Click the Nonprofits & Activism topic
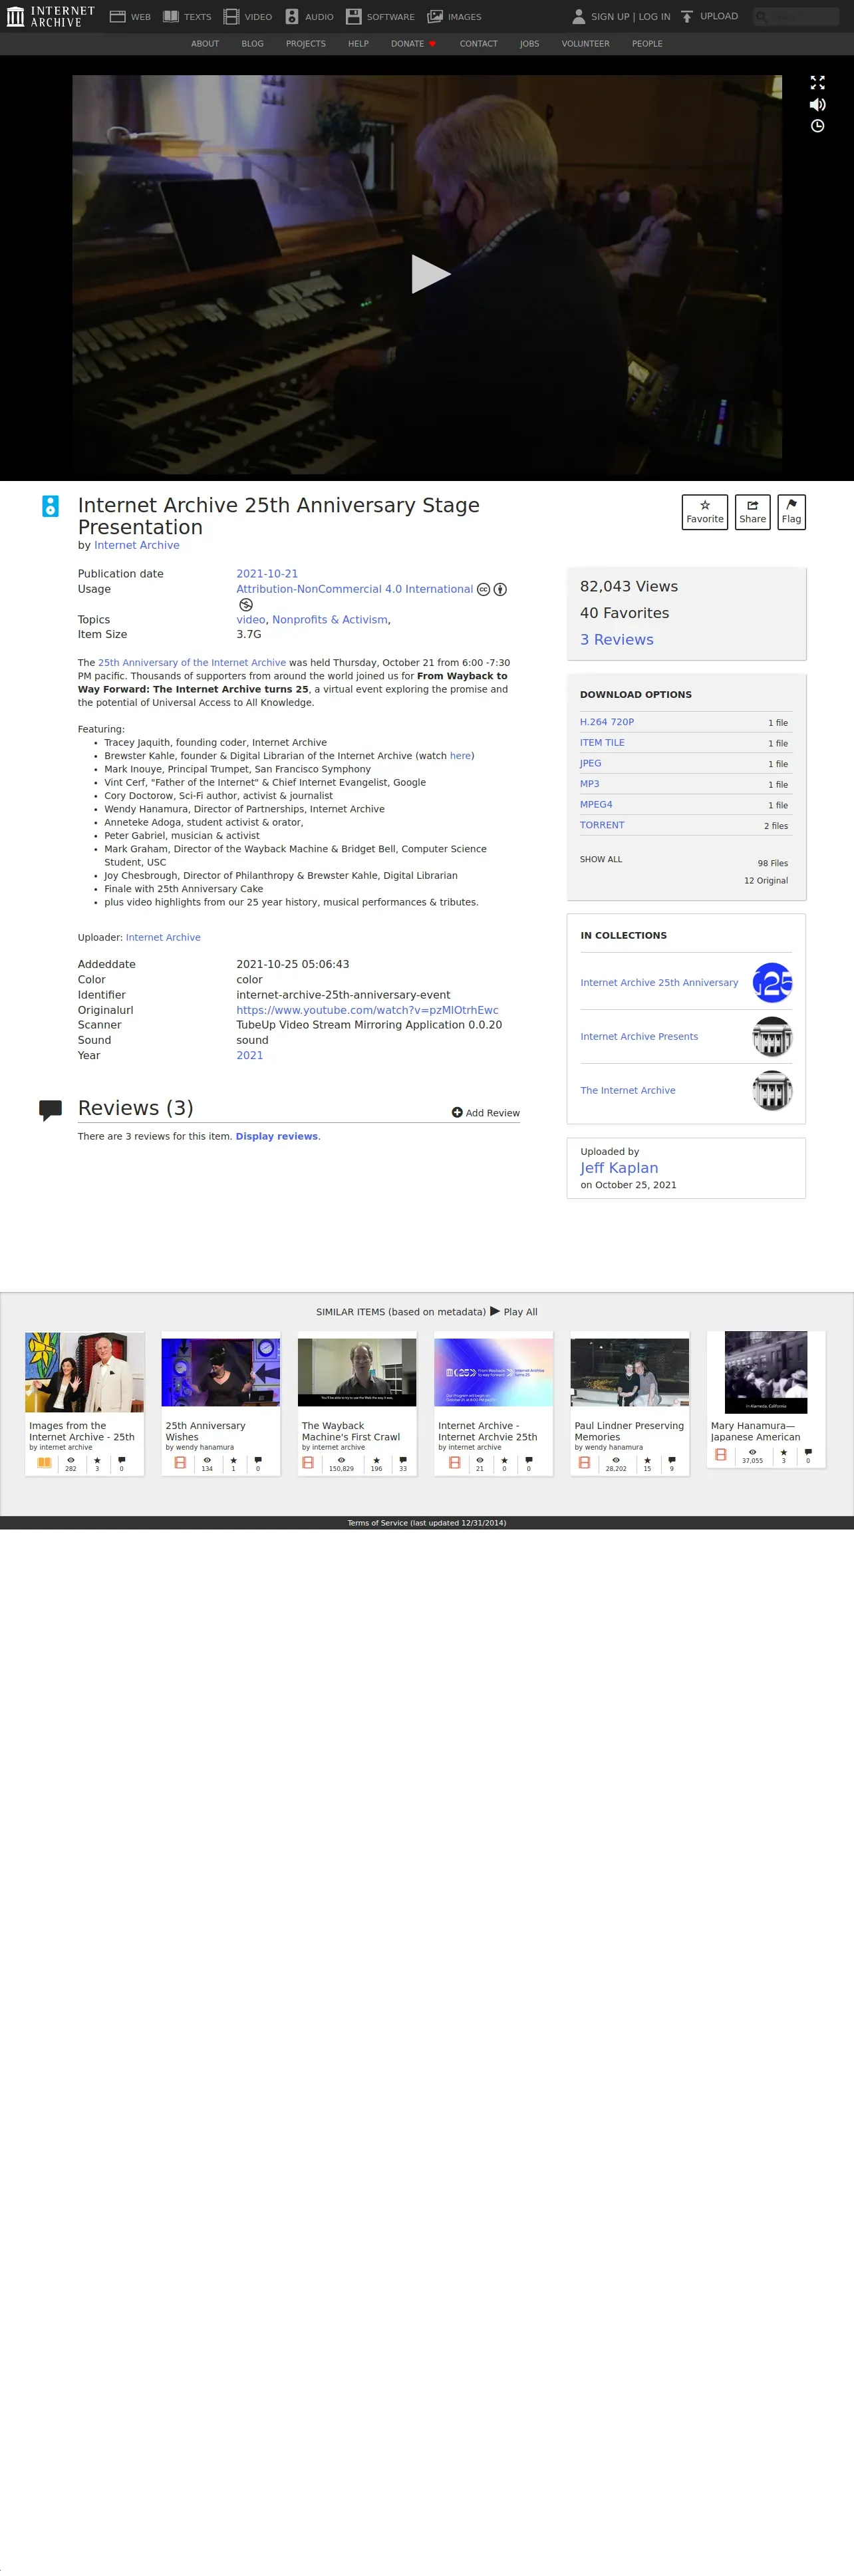This screenshot has height=2576, width=854. point(330,620)
